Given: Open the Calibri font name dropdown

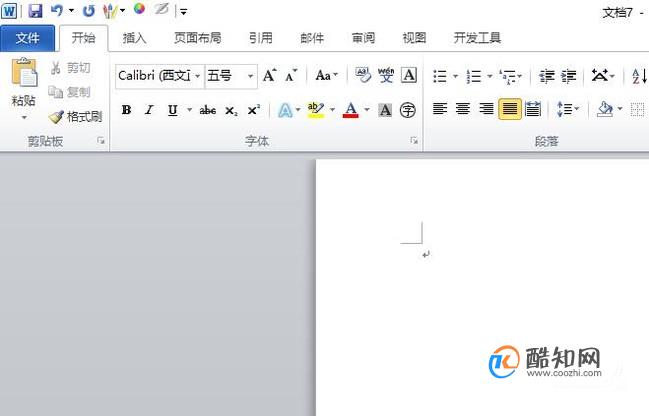Looking at the screenshot, I should 197,76.
